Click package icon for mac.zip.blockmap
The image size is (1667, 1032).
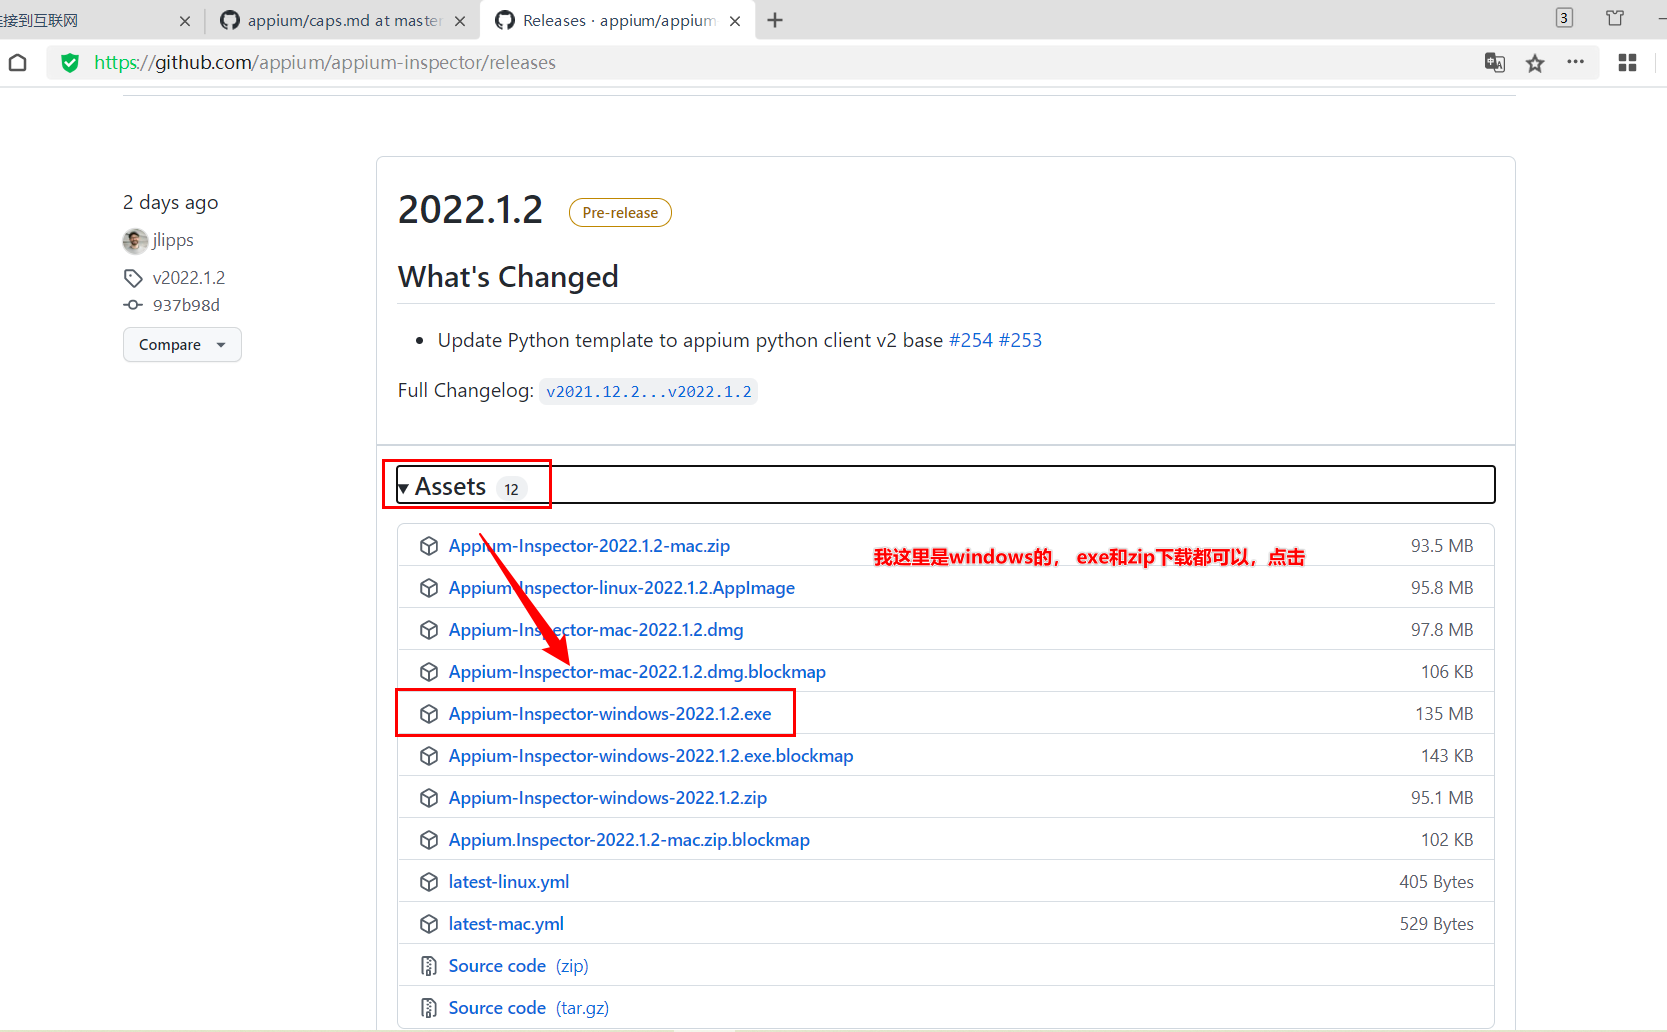click(x=429, y=840)
